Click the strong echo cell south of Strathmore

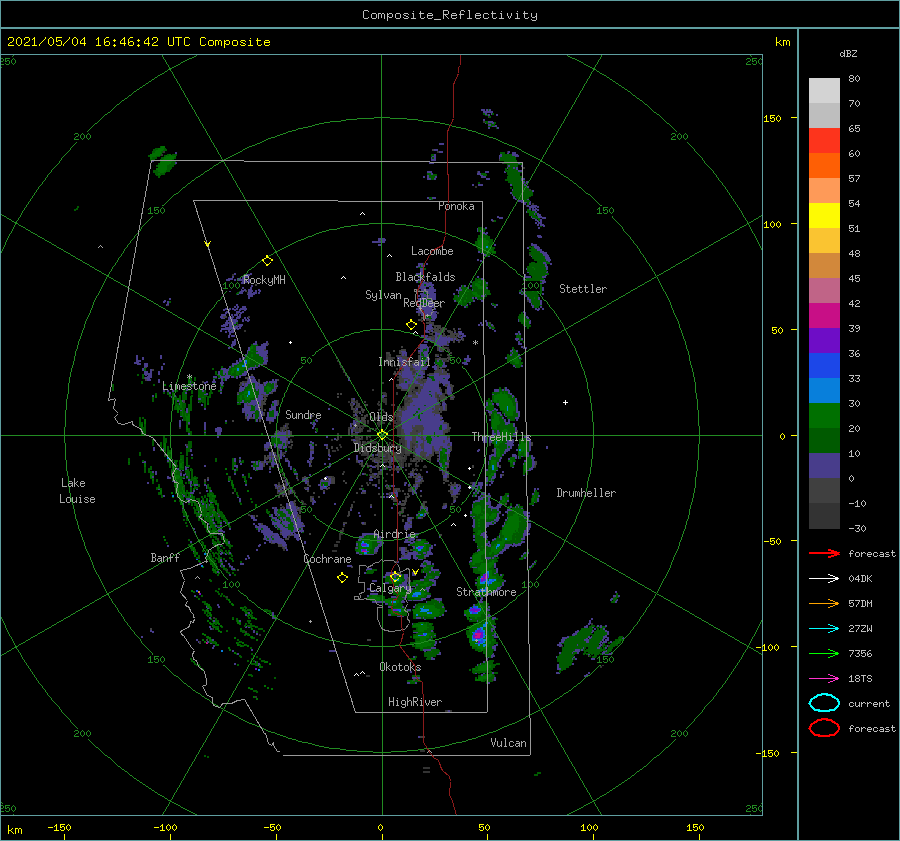tap(478, 635)
